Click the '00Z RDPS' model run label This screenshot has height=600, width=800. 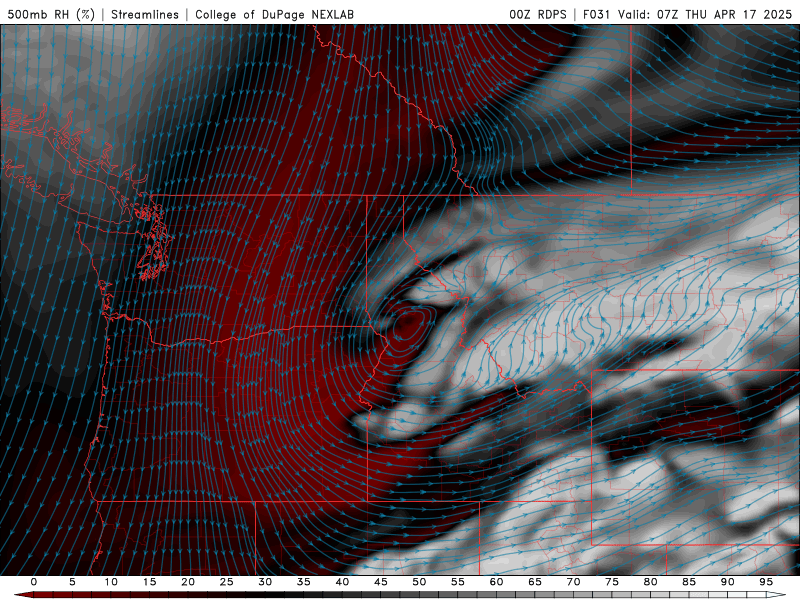(538, 14)
